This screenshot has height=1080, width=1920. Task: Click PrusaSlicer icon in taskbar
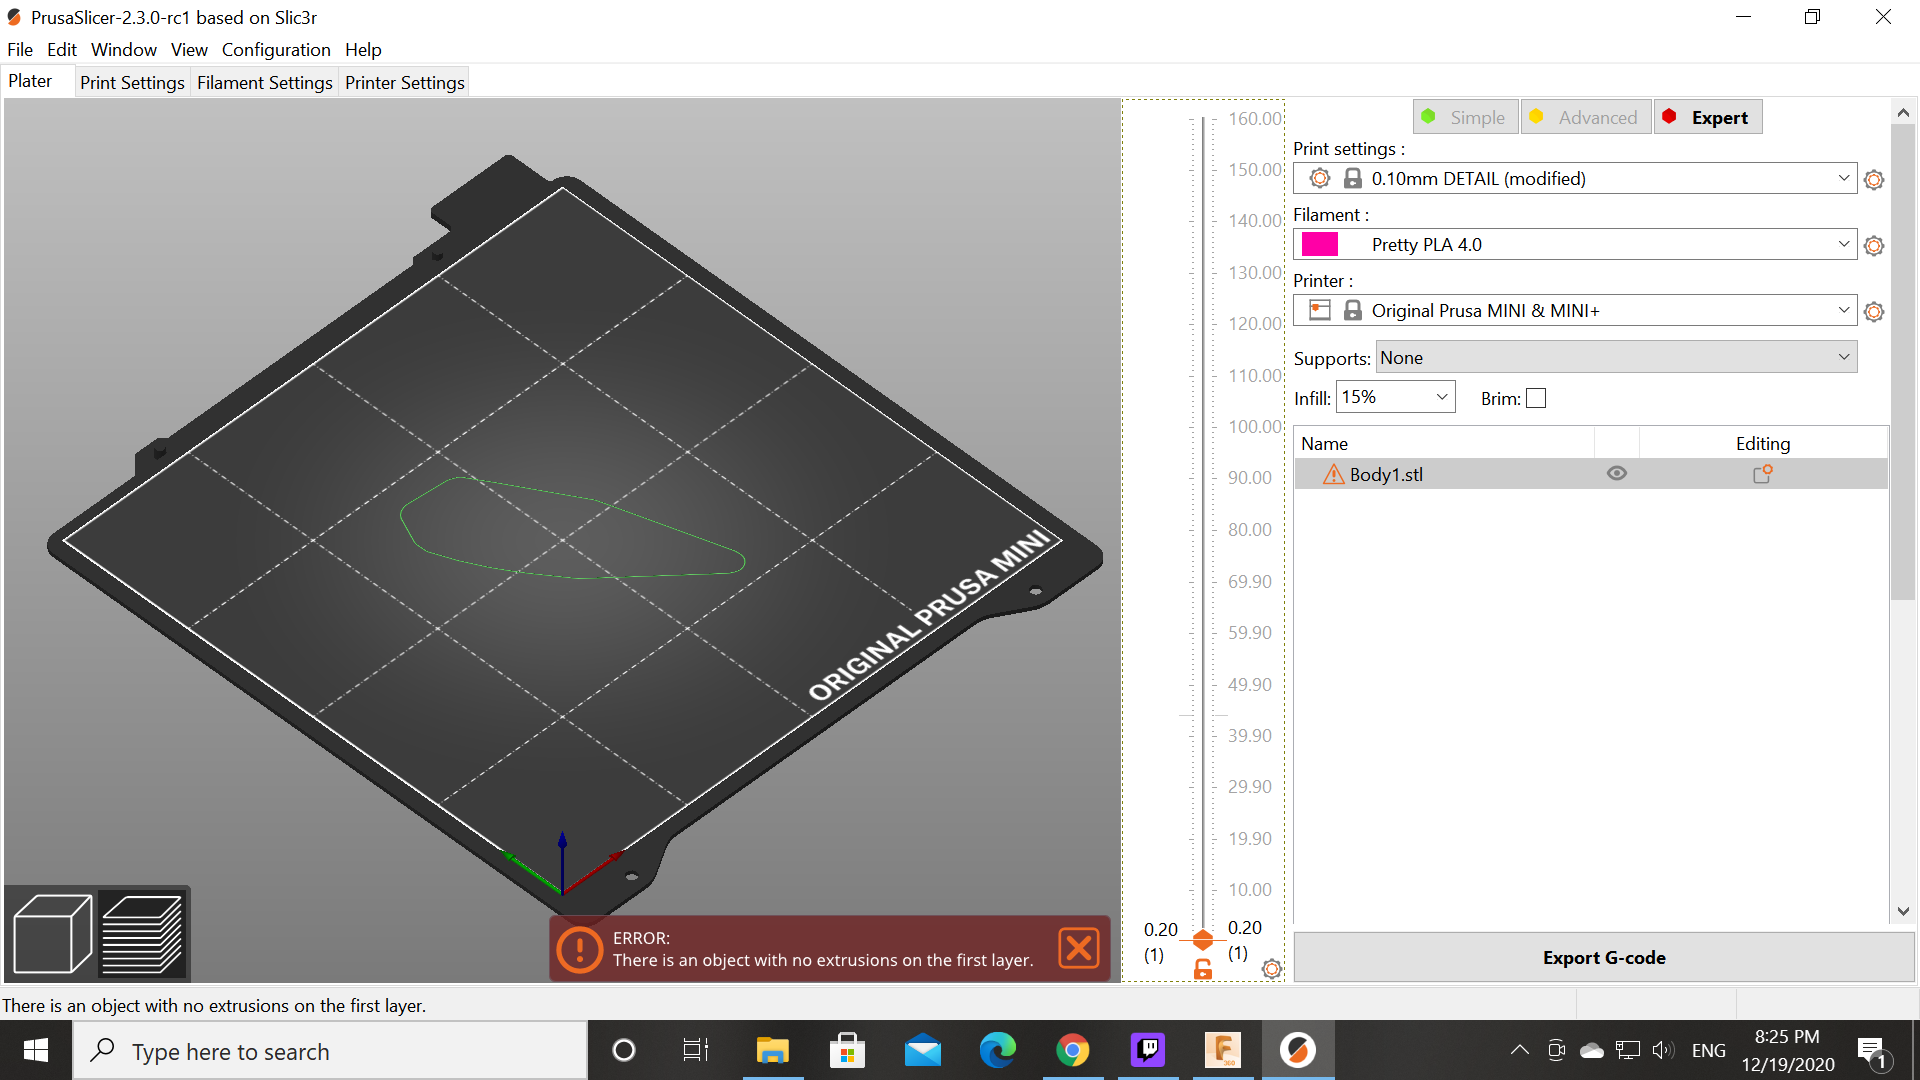(1297, 1050)
